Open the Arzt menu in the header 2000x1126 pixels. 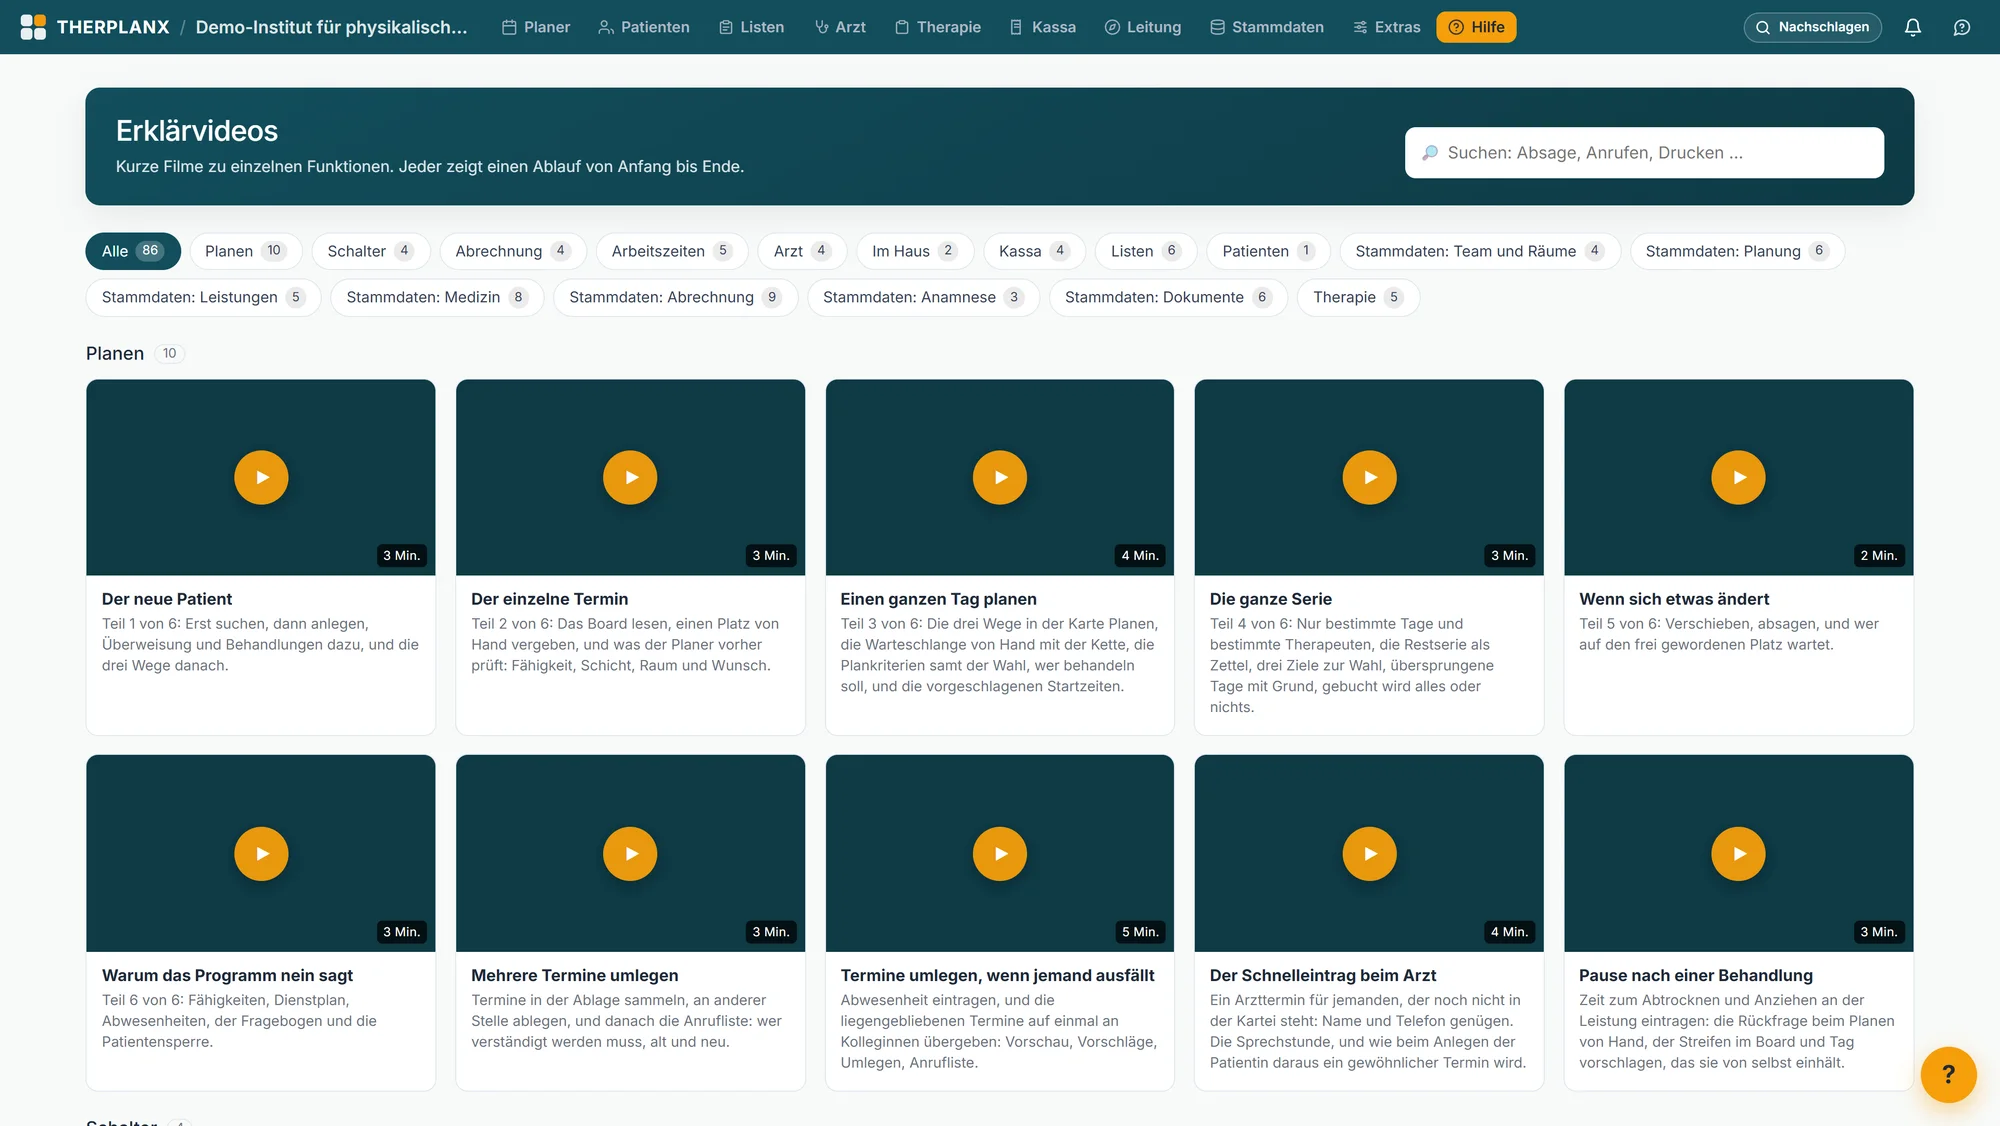[x=840, y=27]
